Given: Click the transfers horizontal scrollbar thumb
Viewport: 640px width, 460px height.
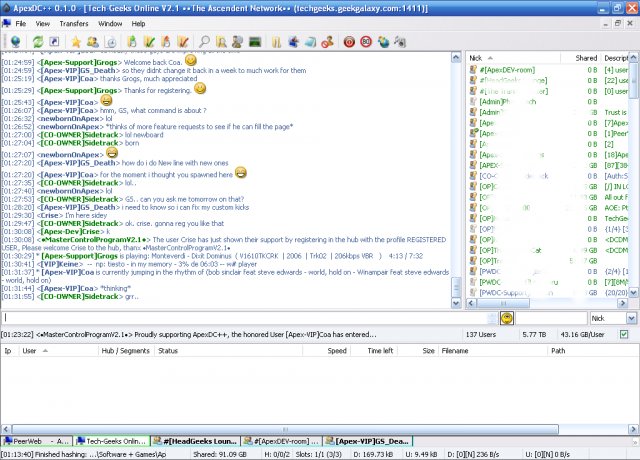Looking at the screenshot, I should pyautogui.click(x=285, y=429).
